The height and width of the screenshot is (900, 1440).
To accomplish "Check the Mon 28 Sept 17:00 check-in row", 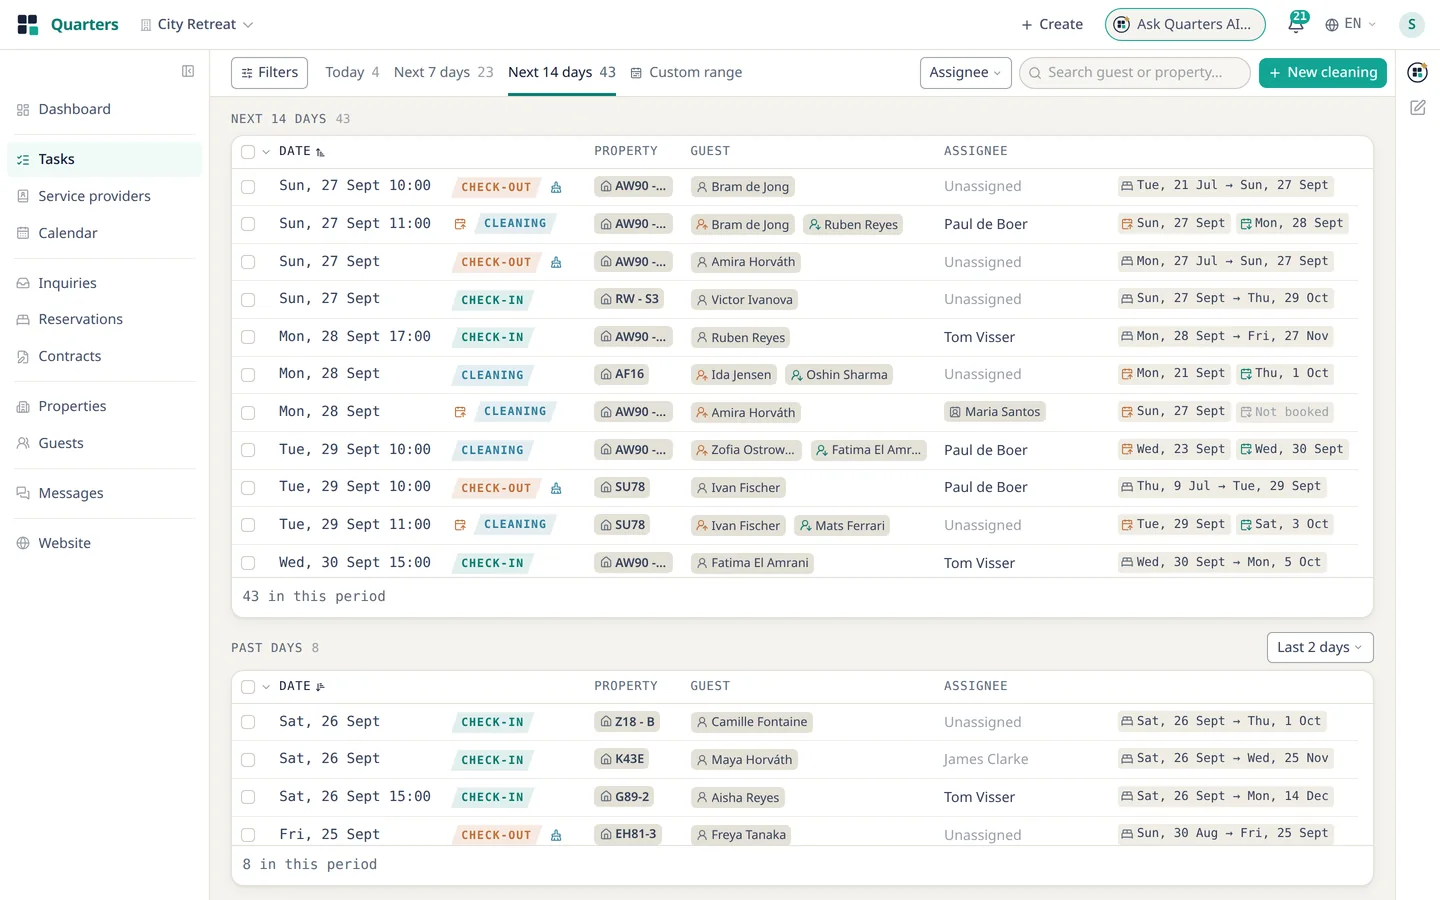I will click(248, 337).
